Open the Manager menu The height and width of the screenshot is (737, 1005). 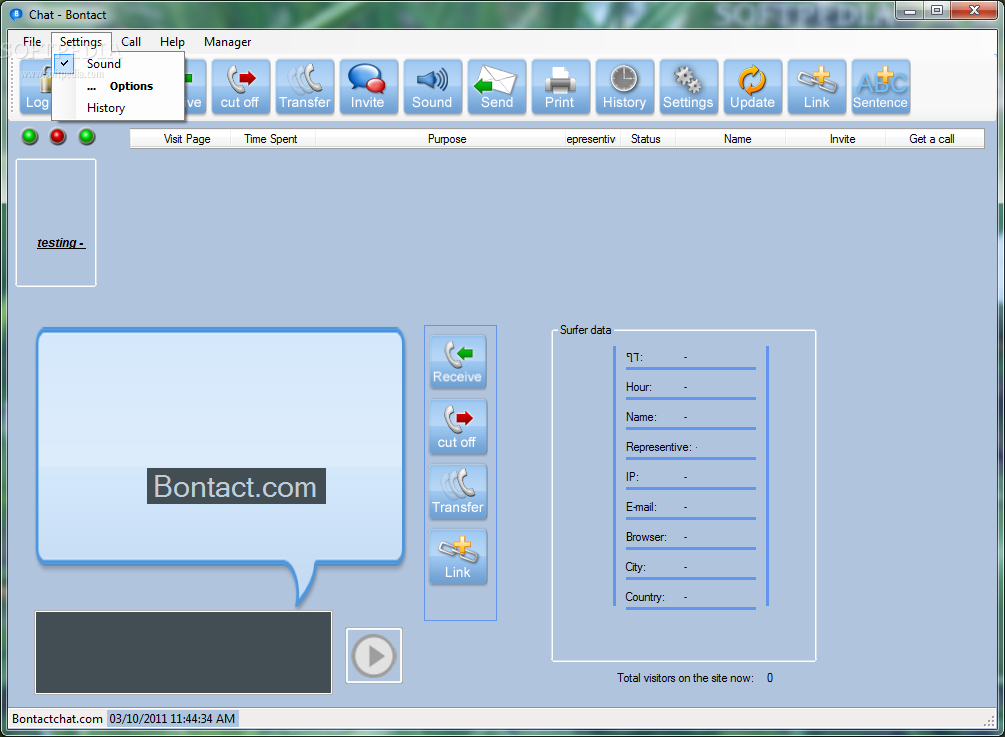pos(227,42)
